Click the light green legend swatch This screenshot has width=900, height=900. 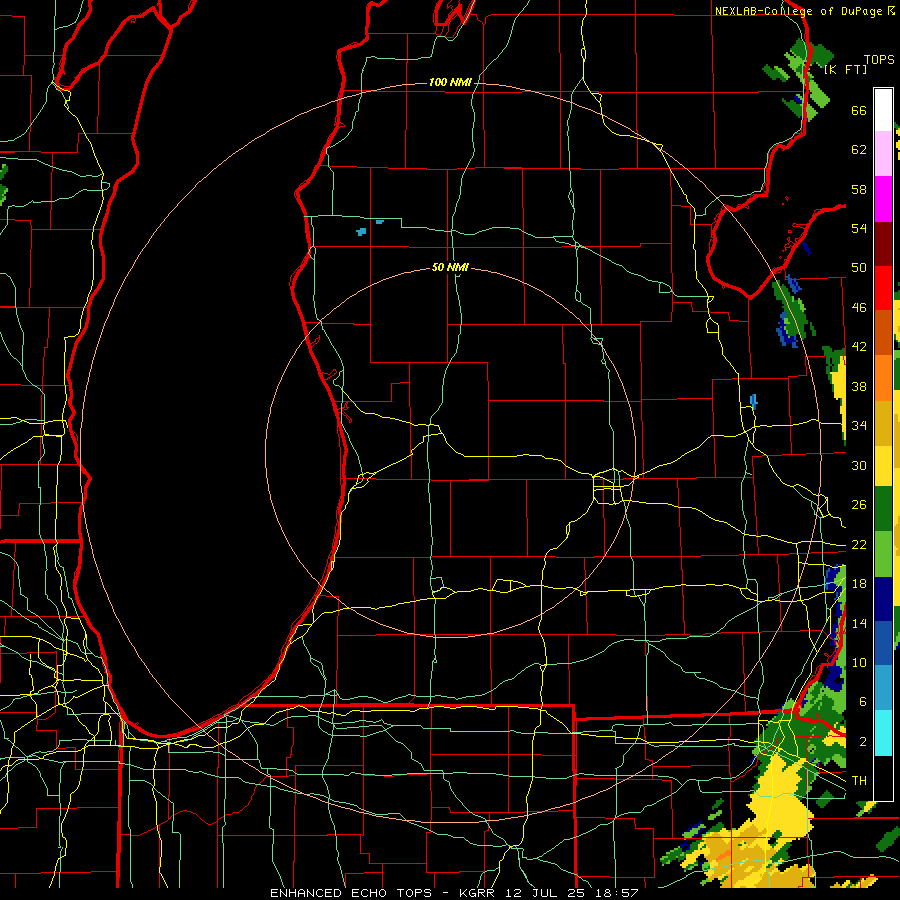pos(883,554)
